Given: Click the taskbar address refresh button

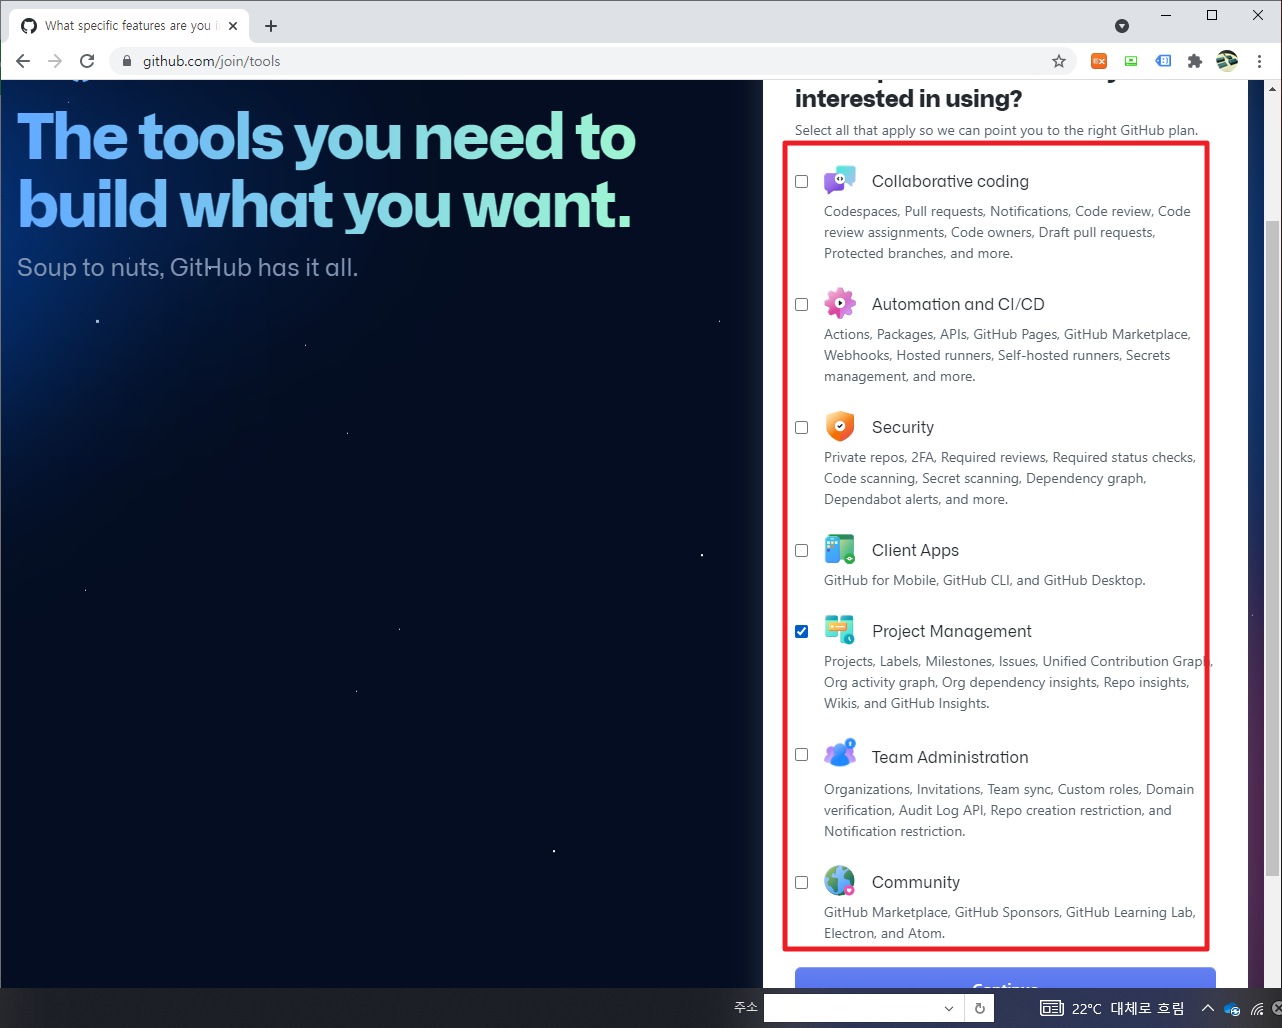Looking at the screenshot, I should (x=980, y=1008).
